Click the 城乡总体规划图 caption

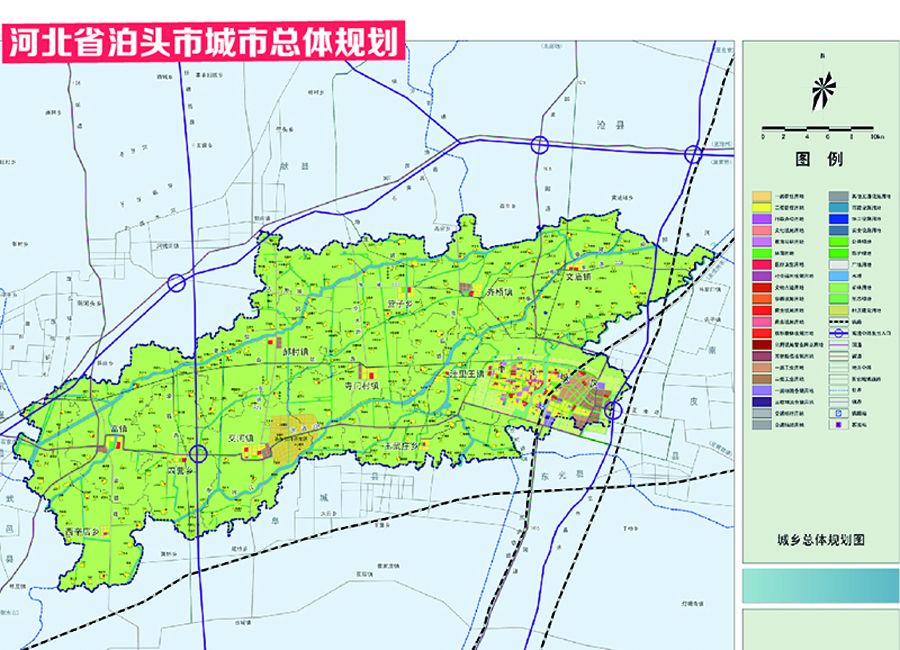click(x=820, y=539)
